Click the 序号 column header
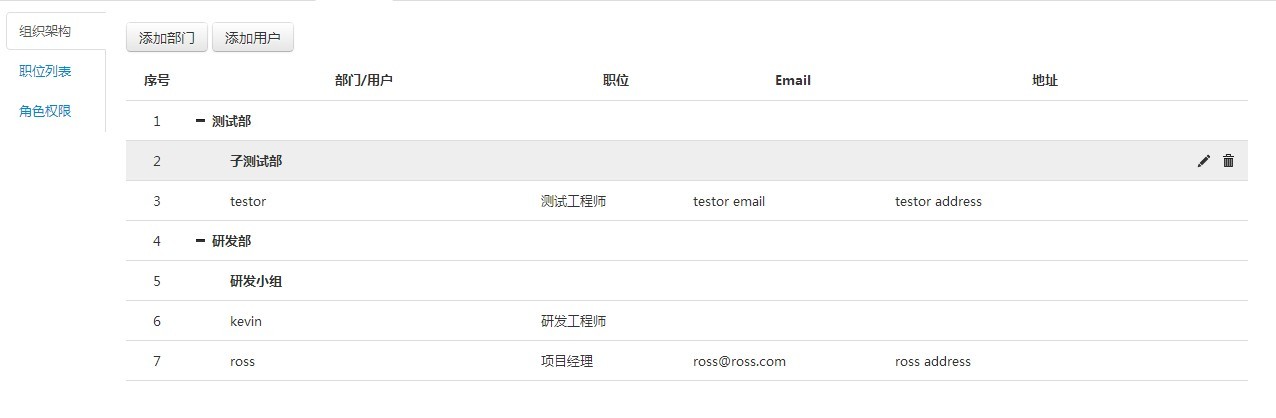 click(157, 80)
